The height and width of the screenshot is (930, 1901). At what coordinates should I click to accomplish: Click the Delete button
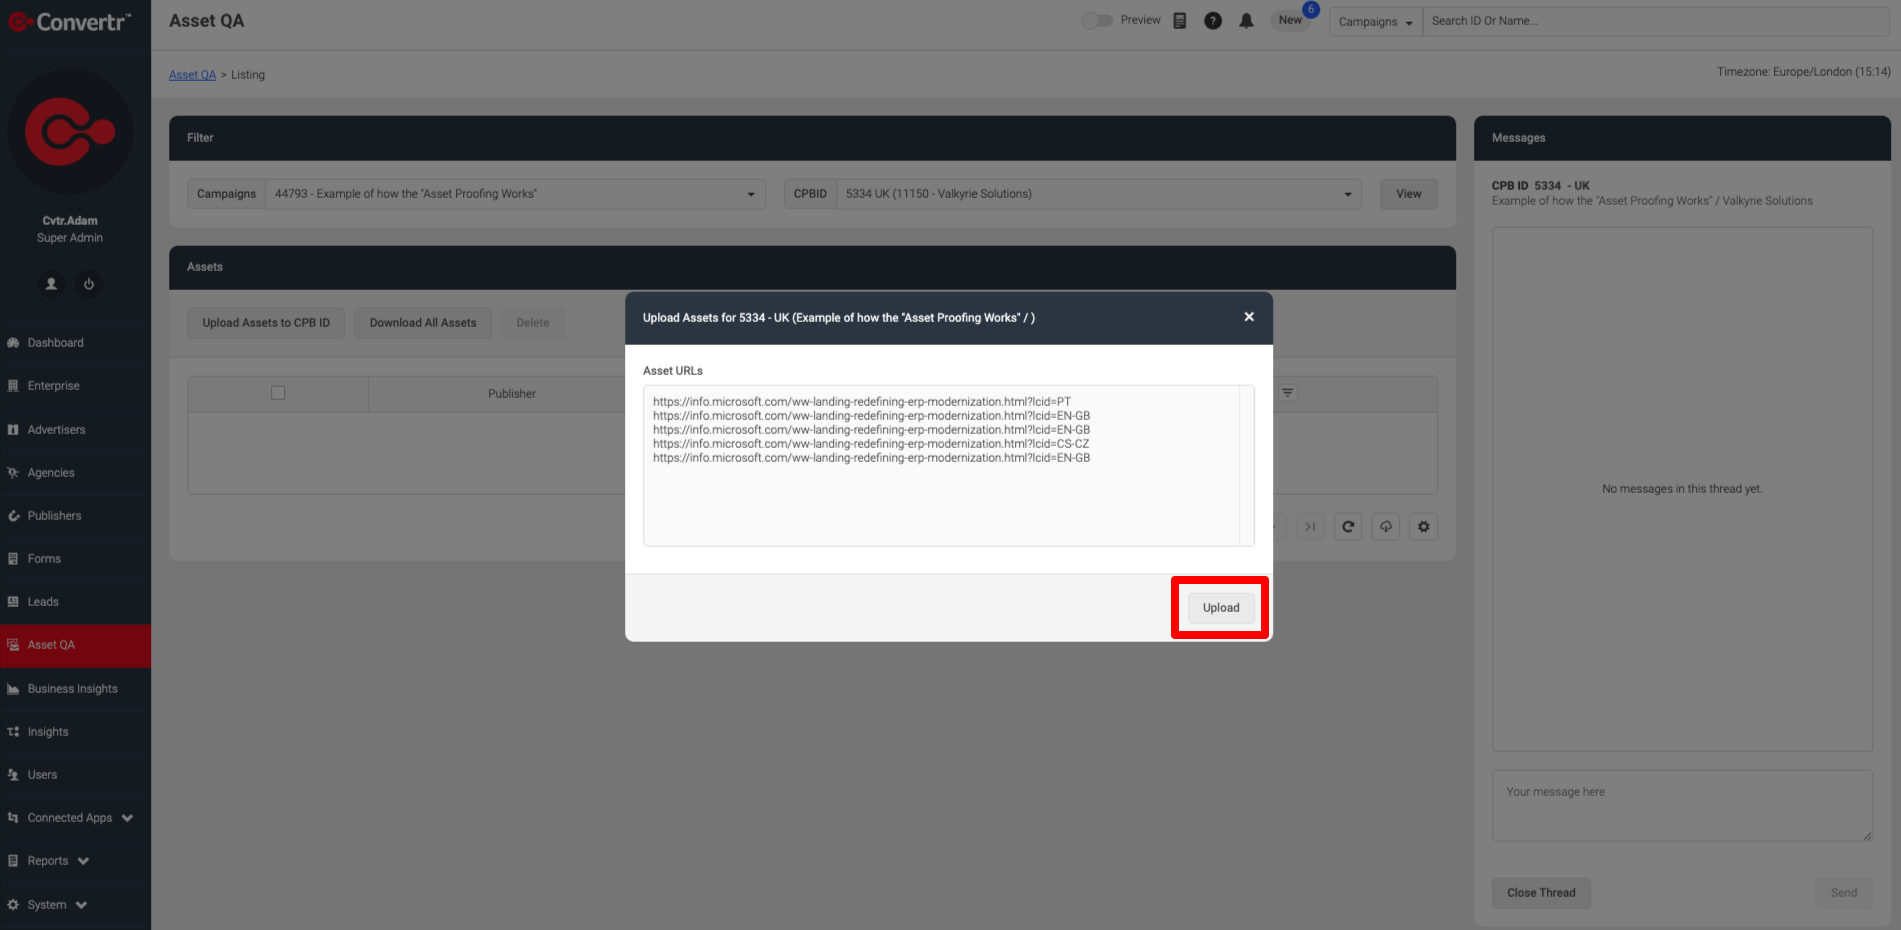click(x=533, y=323)
